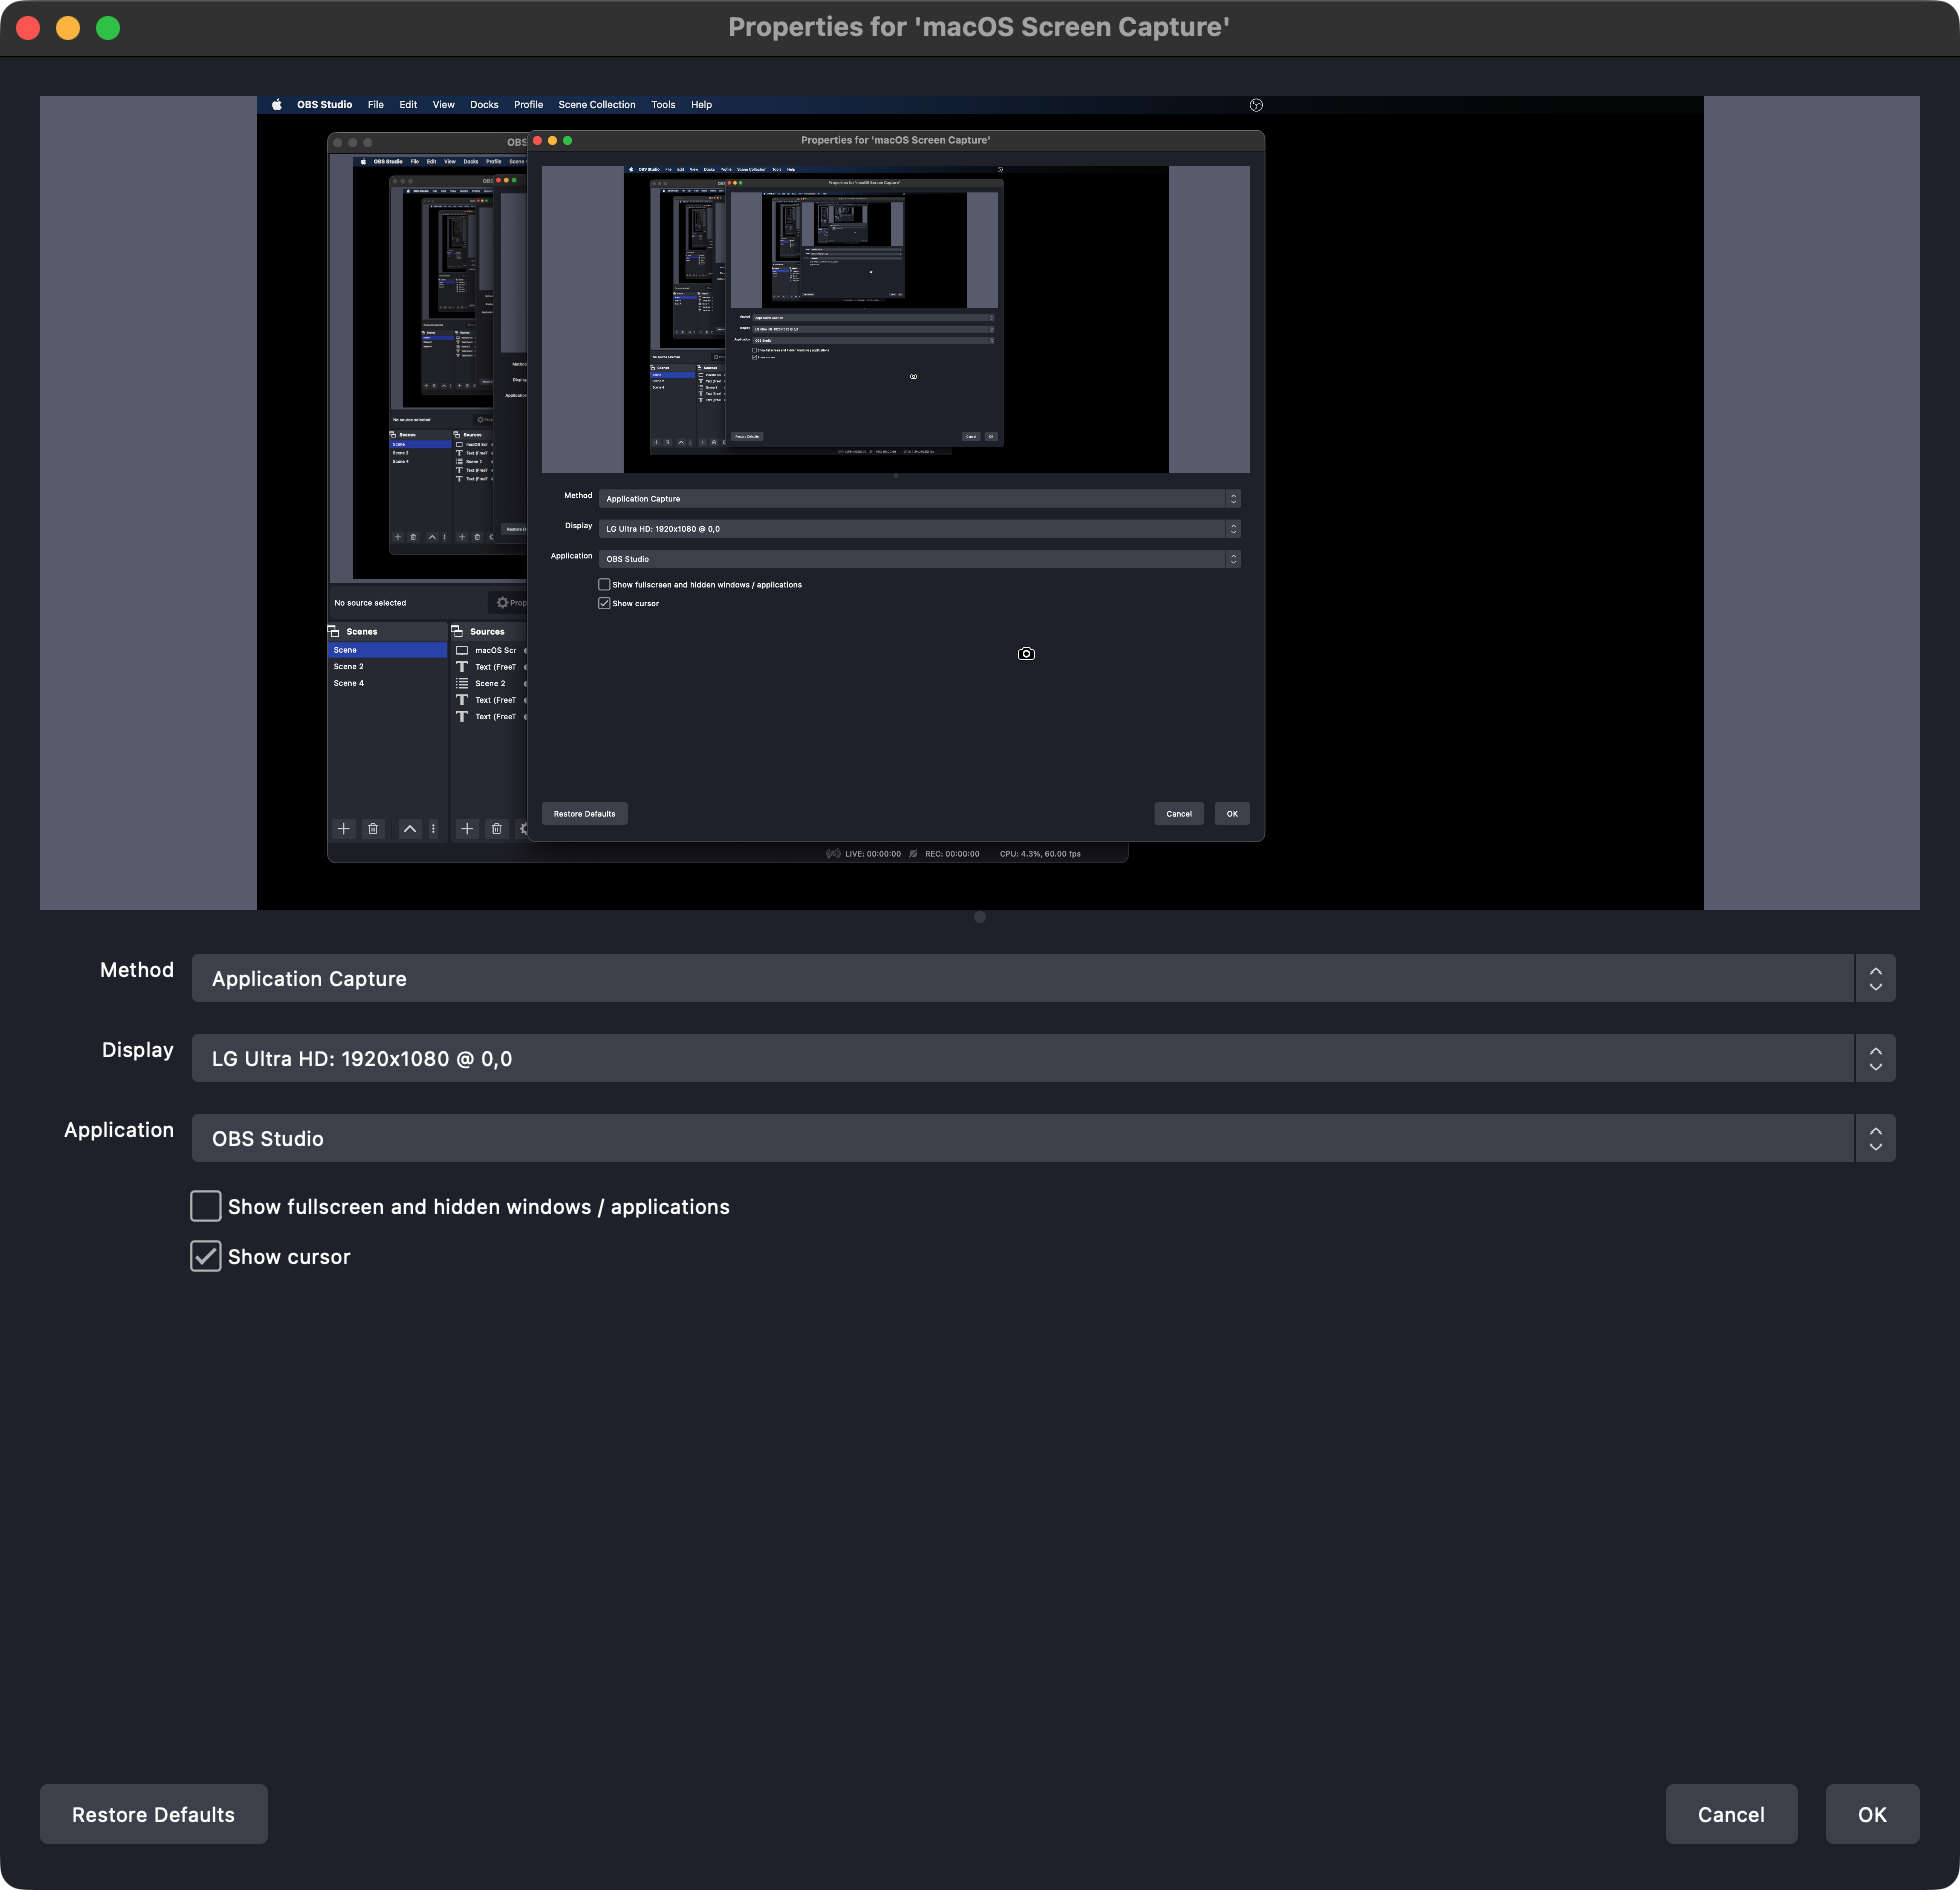
Task: Click the trash icon under previewed Sources list
Action: pos(496,828)
